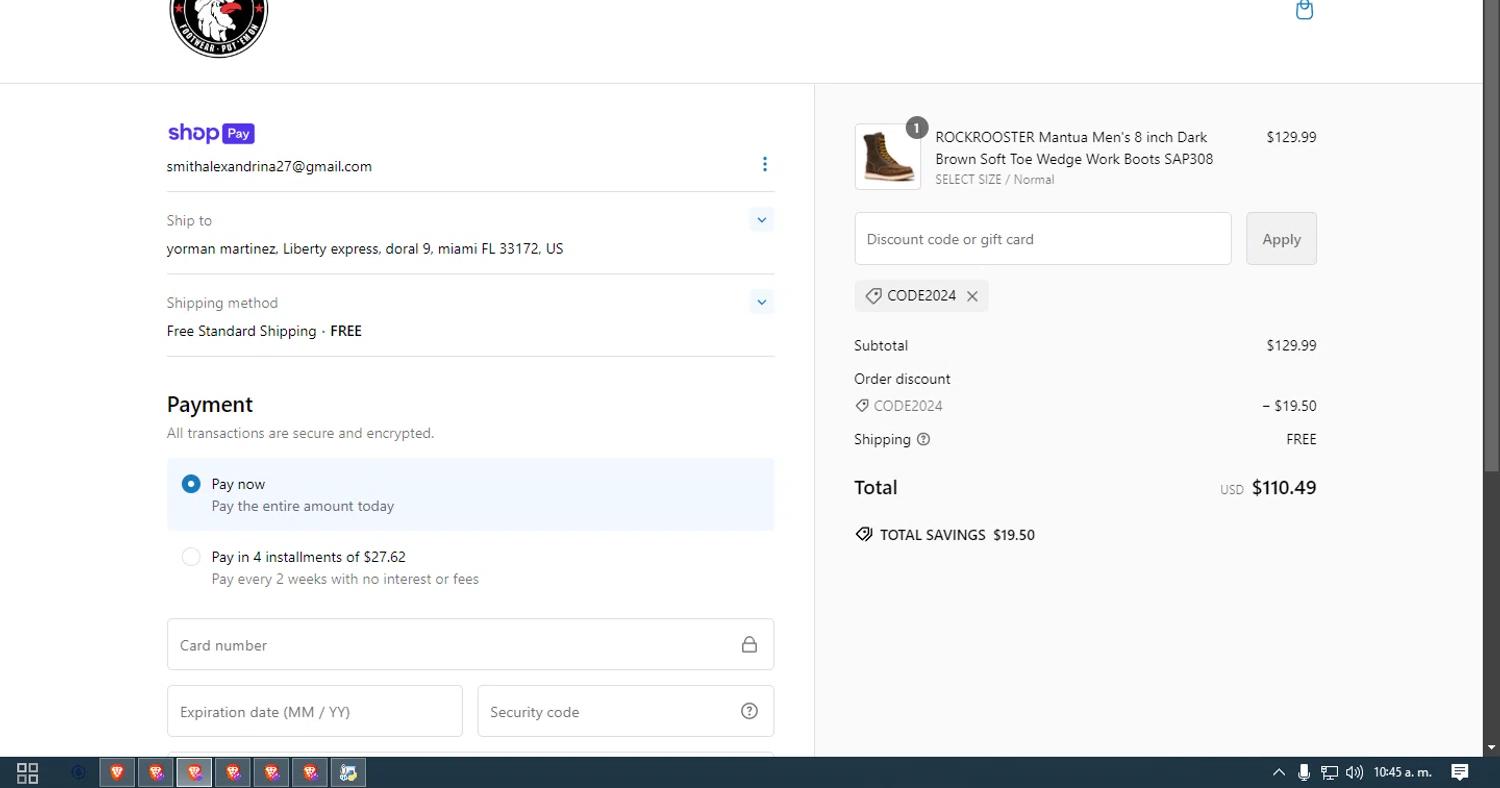Viewport: 1500px width, 788px height.
Task: Click the shipping address yorman martinez text
Action: [x=365, y=249]
